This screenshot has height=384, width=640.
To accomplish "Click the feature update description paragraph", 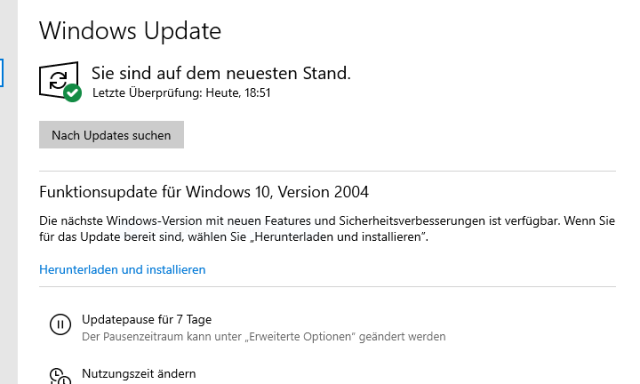I will (x=327, y=229).
